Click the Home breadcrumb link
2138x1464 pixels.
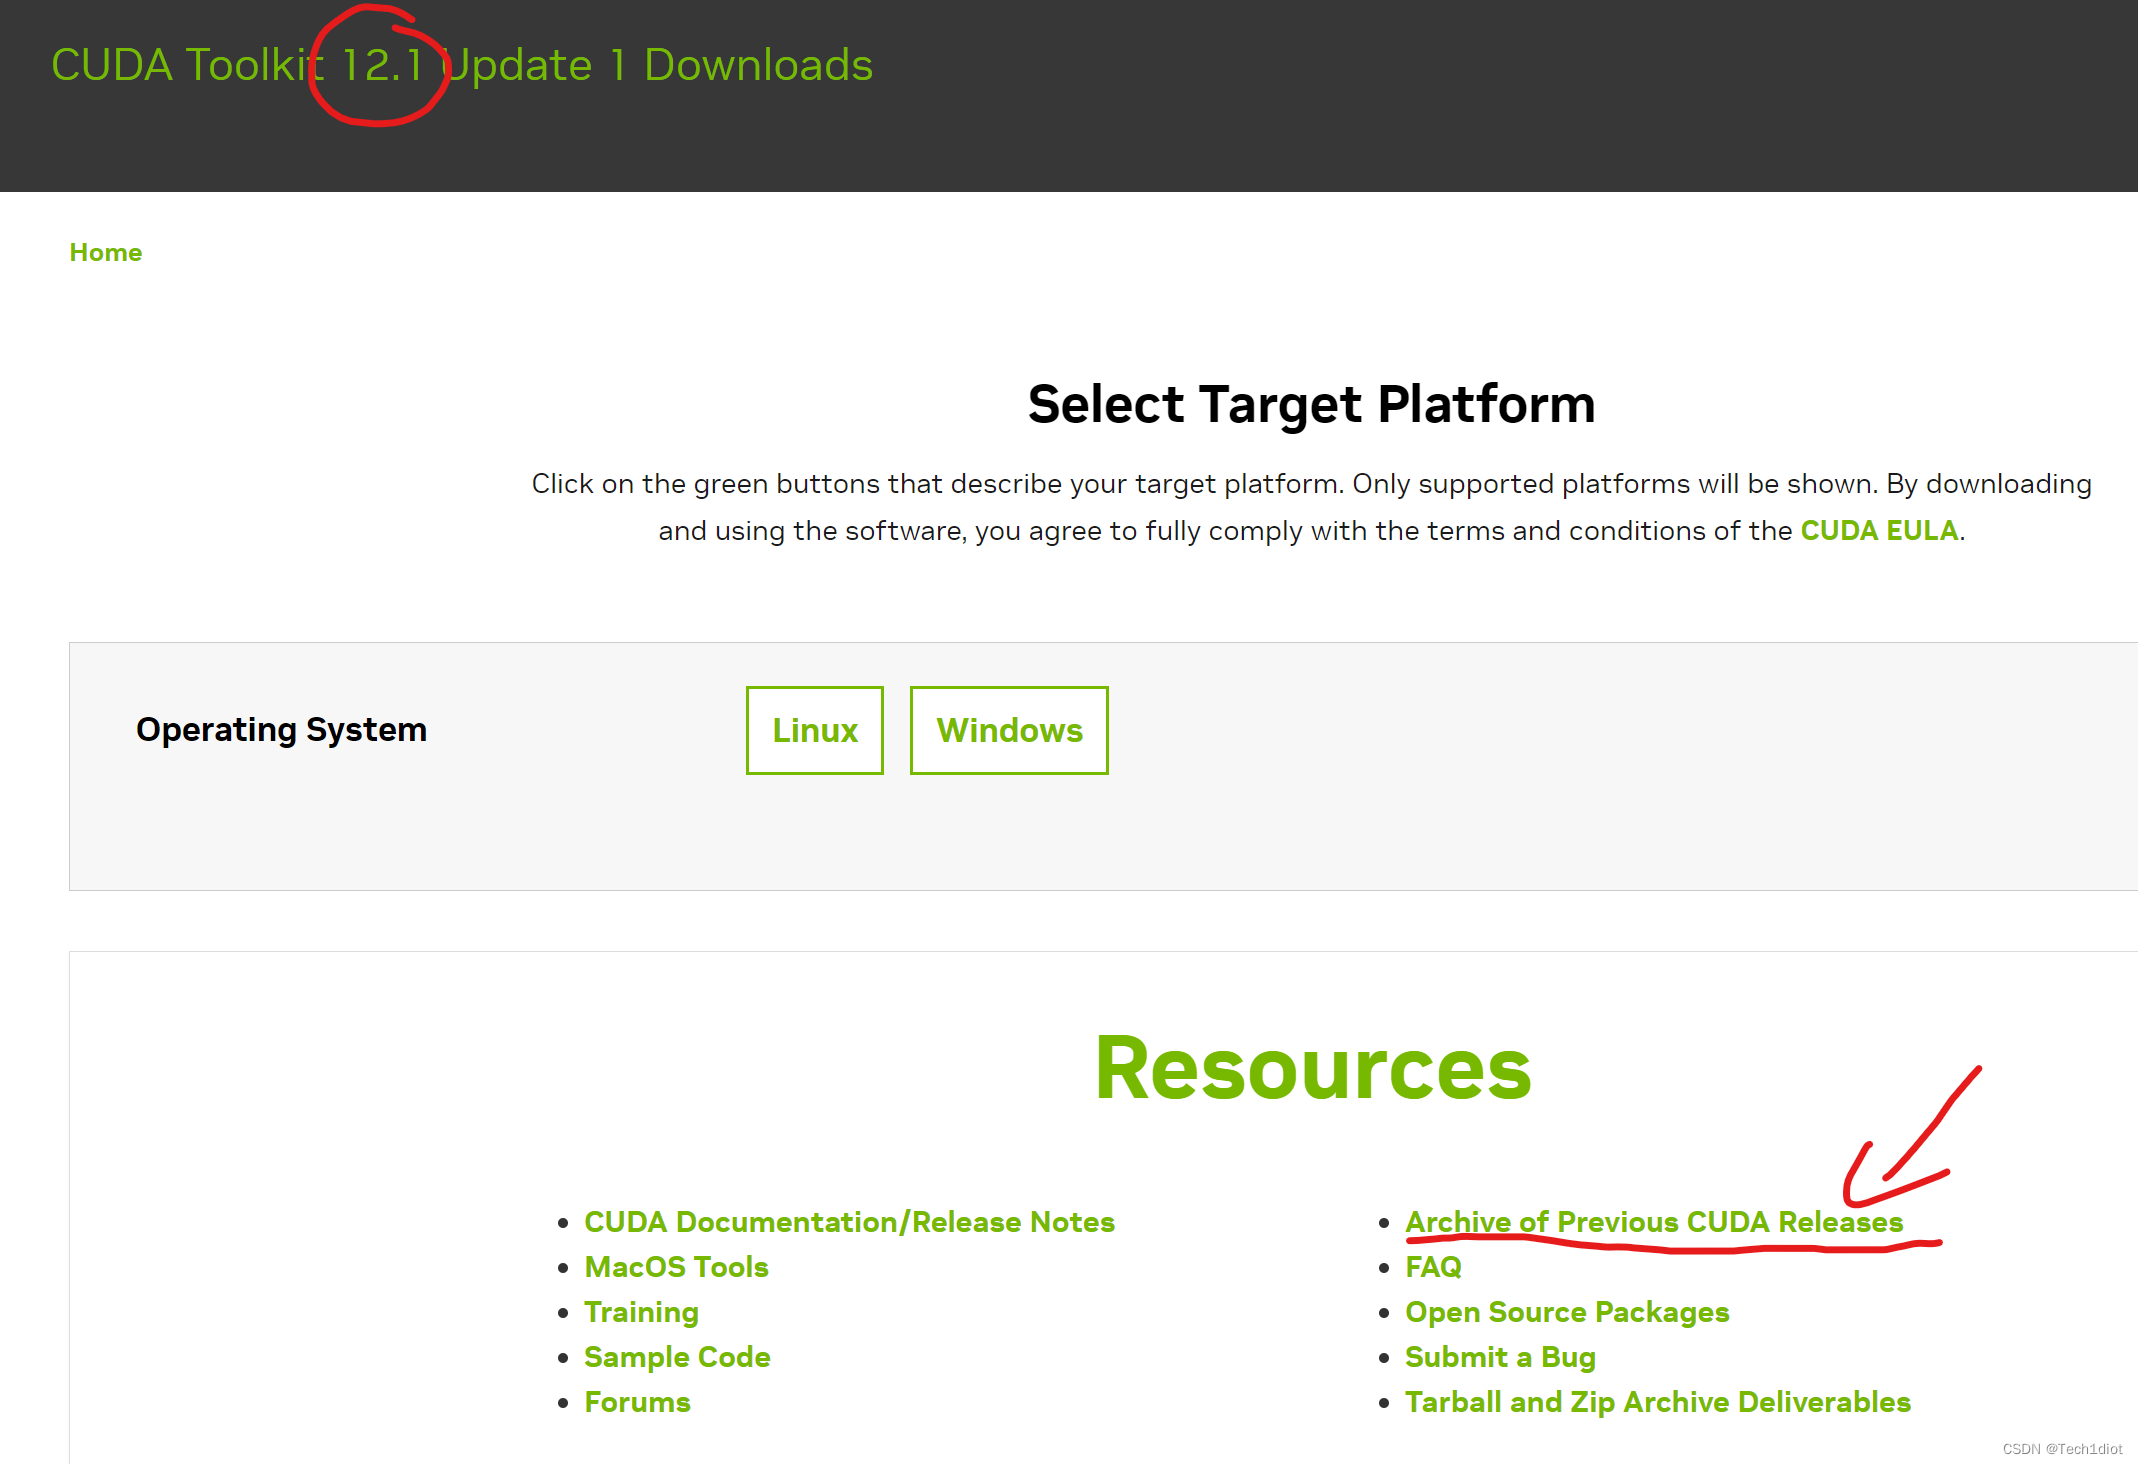(106, 252)
